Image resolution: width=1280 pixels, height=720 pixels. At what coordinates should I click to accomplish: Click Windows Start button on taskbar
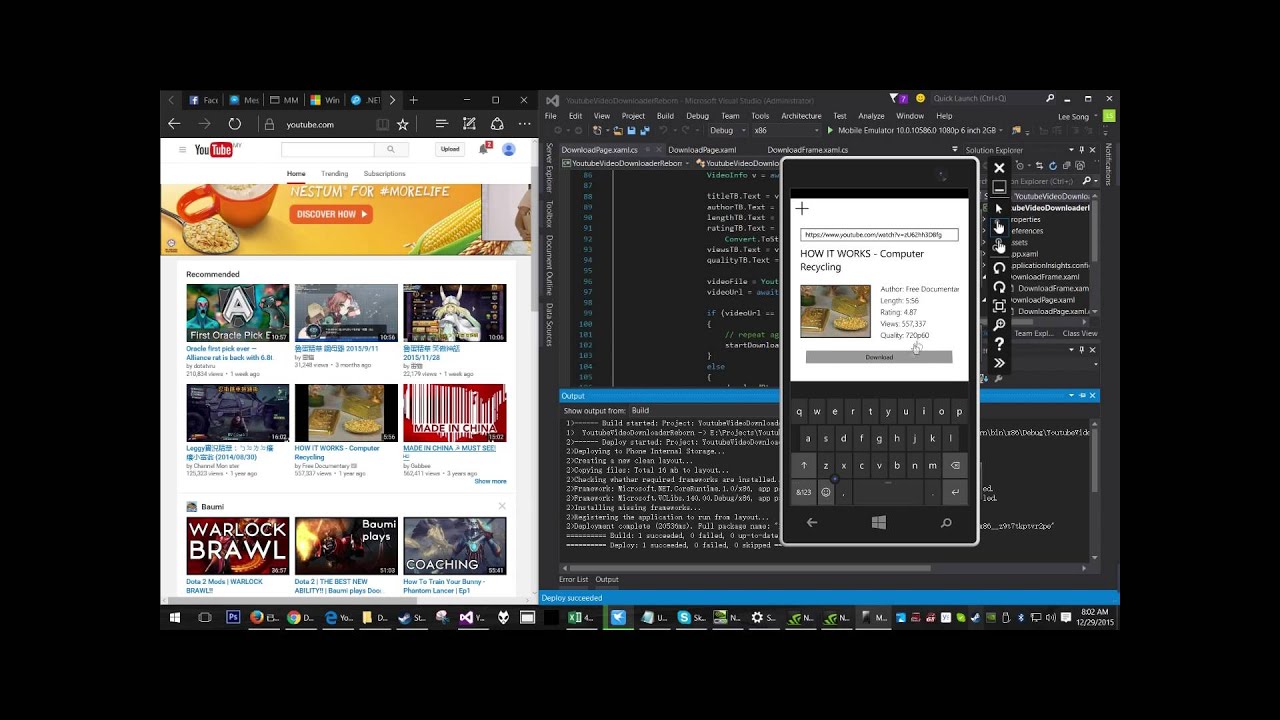click(x=175, y=618)
